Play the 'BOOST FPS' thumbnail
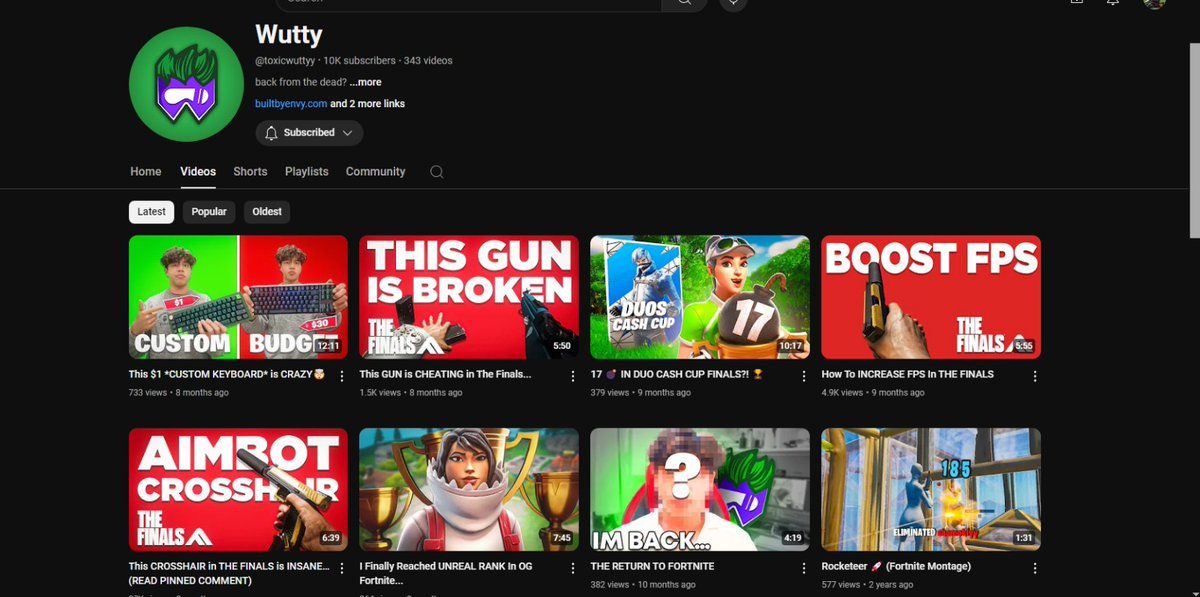The width and height of the screenshot is (1200, 597). point(931,297)
